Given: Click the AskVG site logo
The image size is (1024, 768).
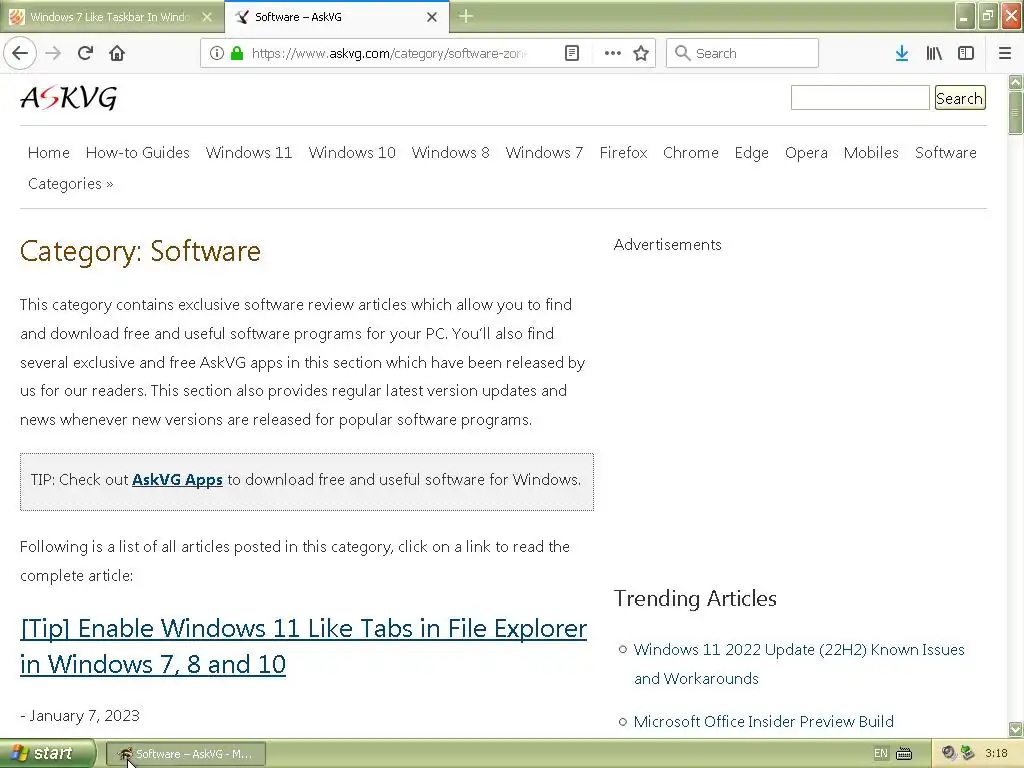Looking at the screenshot, I should pyautogui.click(x=69, y=98).
